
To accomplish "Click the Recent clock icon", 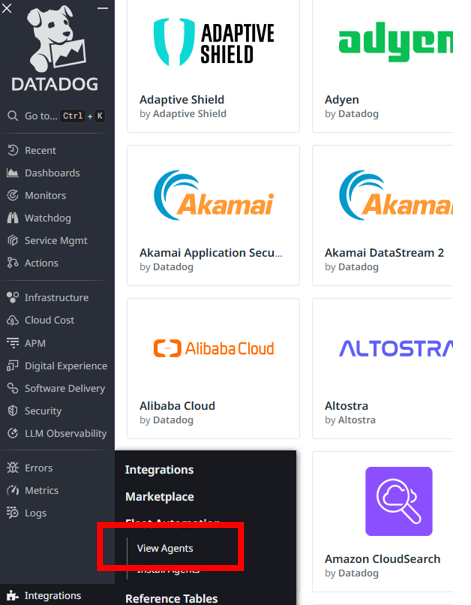I will pos(13,150).
